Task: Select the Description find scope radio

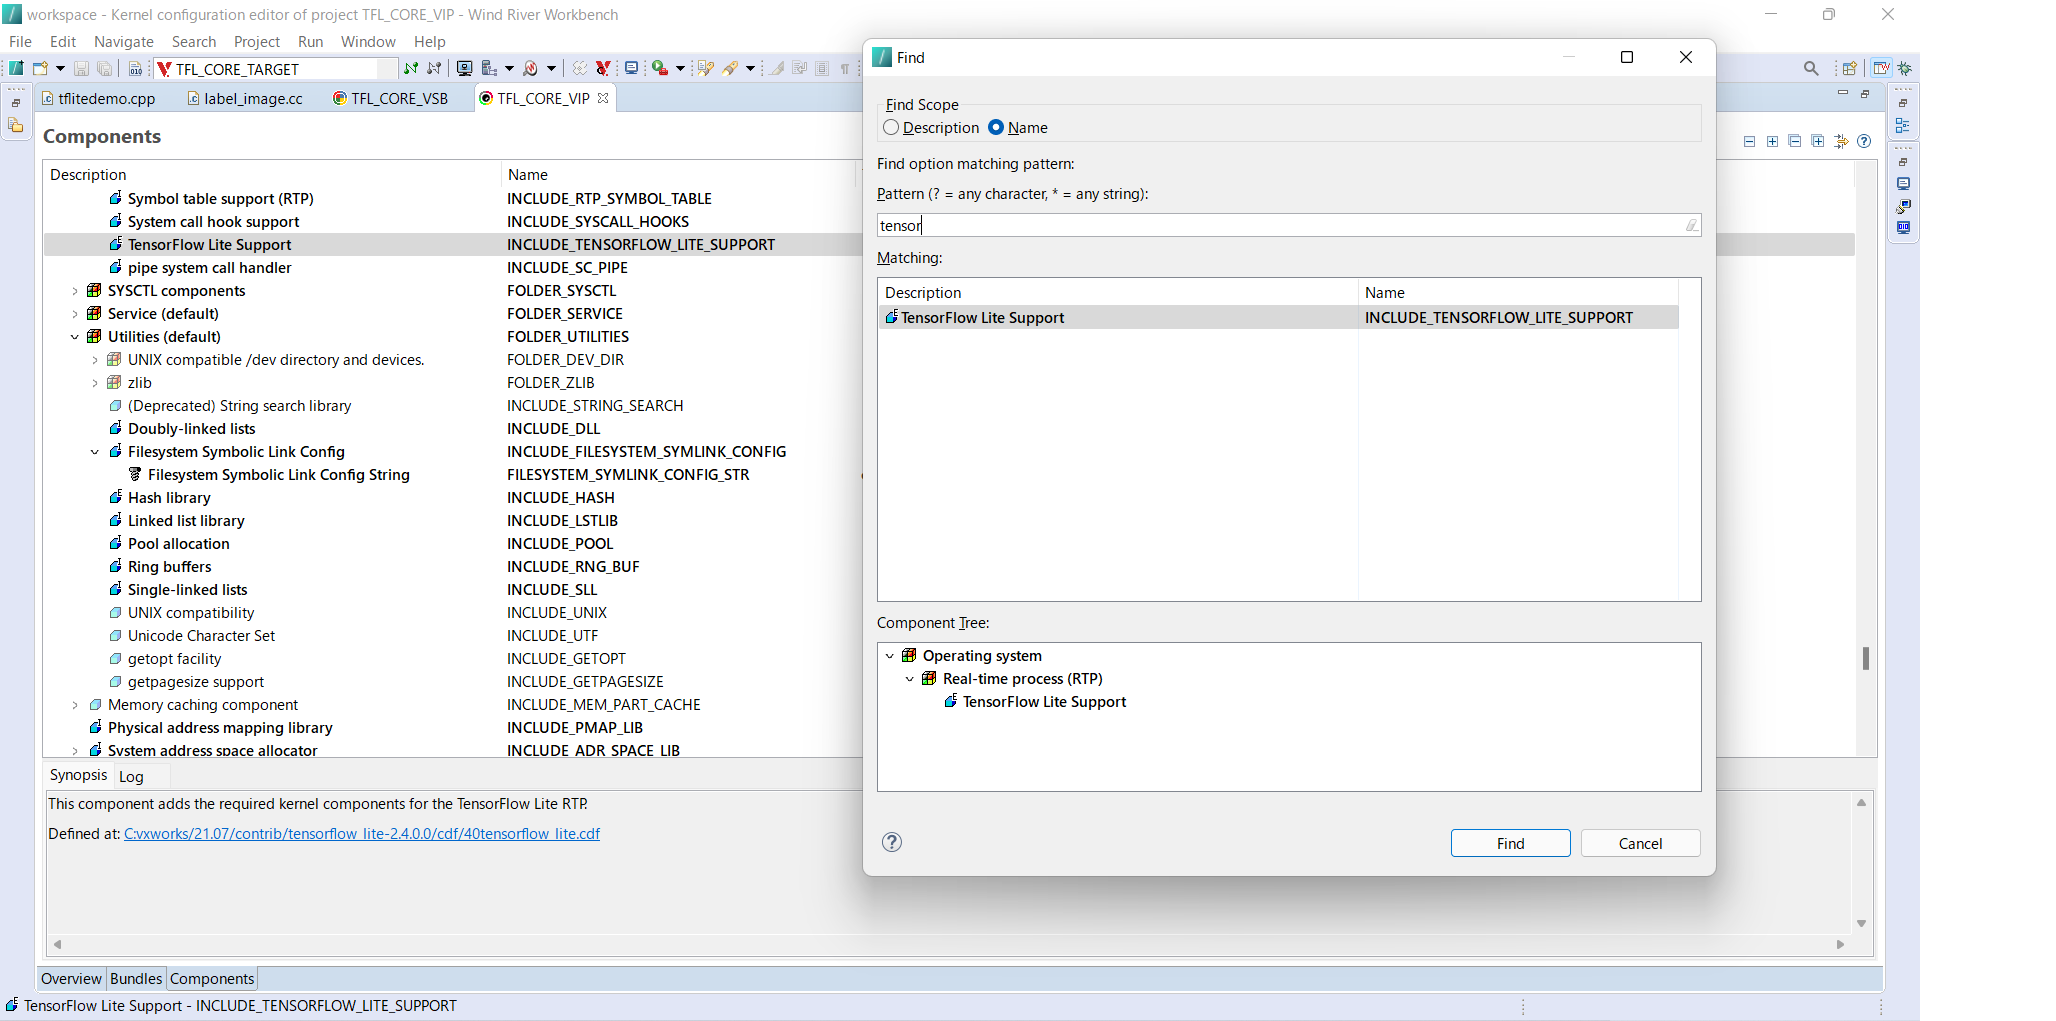Action: (x=891, y=127)
